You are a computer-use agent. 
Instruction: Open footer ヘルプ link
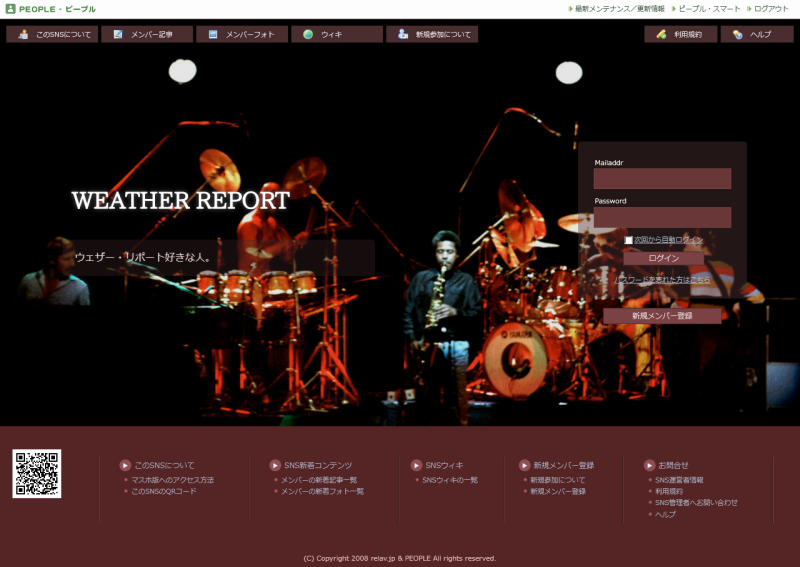click(665, 514)
